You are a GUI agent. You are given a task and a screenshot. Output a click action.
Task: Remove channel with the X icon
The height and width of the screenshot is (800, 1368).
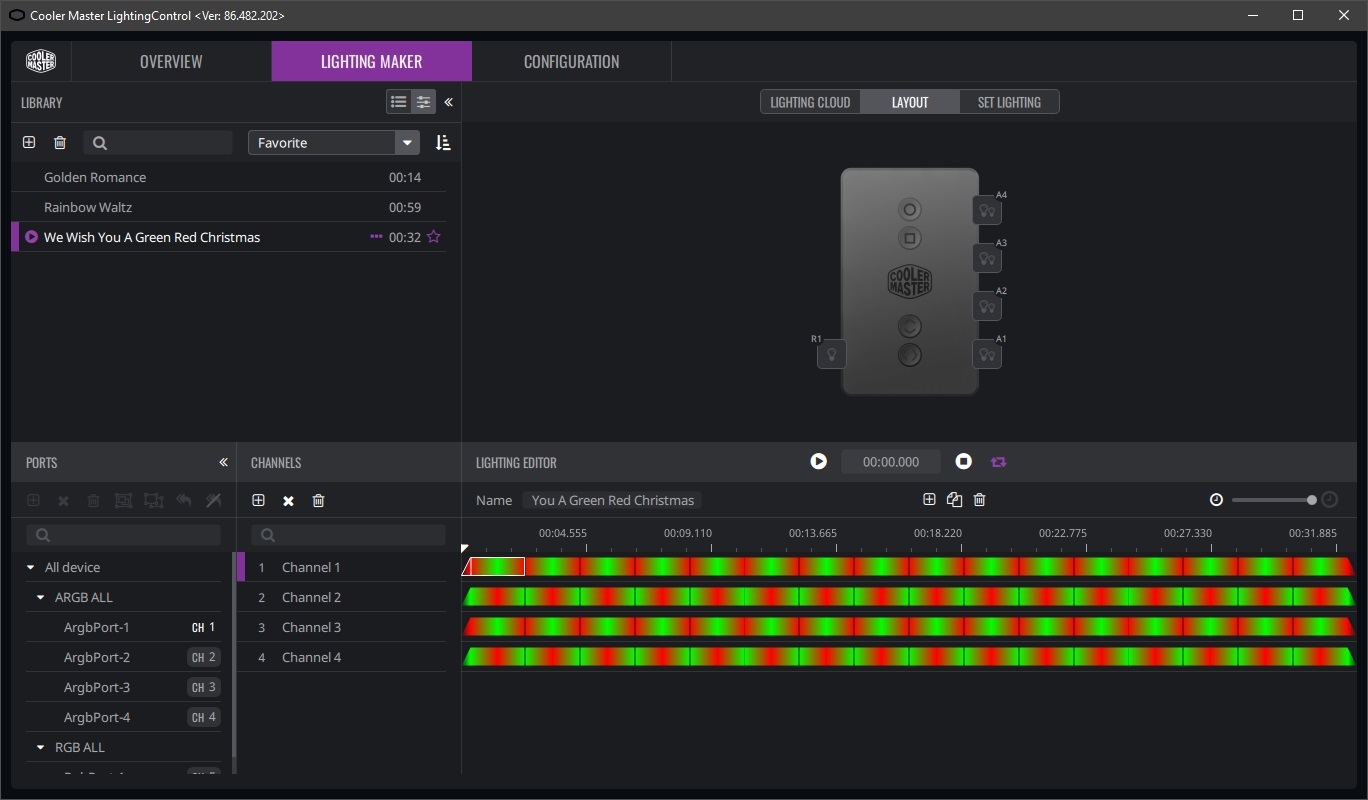[x=288, y=501]
